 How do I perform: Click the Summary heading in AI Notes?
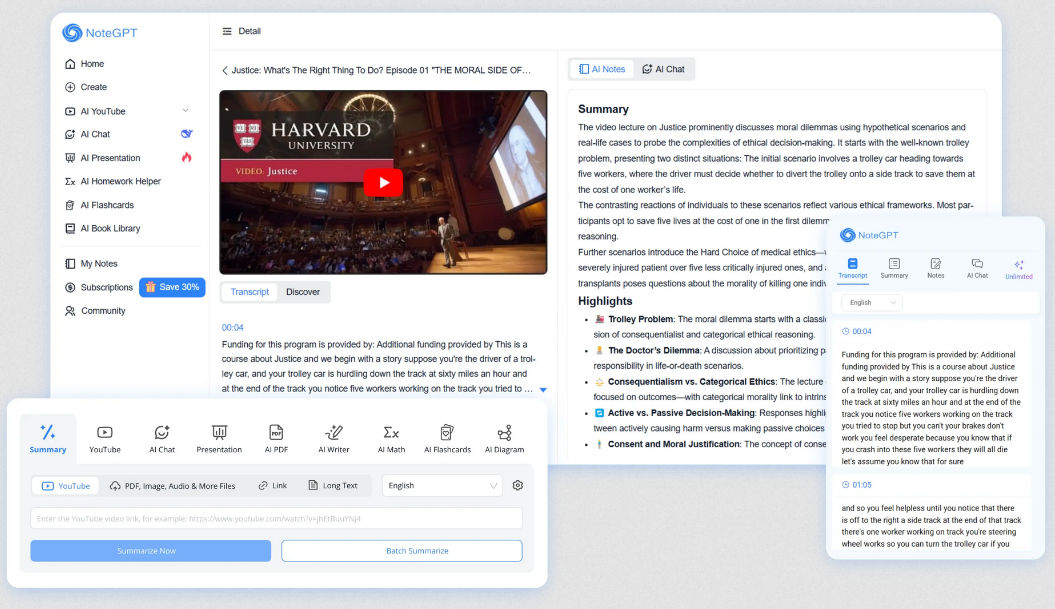pyautogui.click(x=603, y=109)
